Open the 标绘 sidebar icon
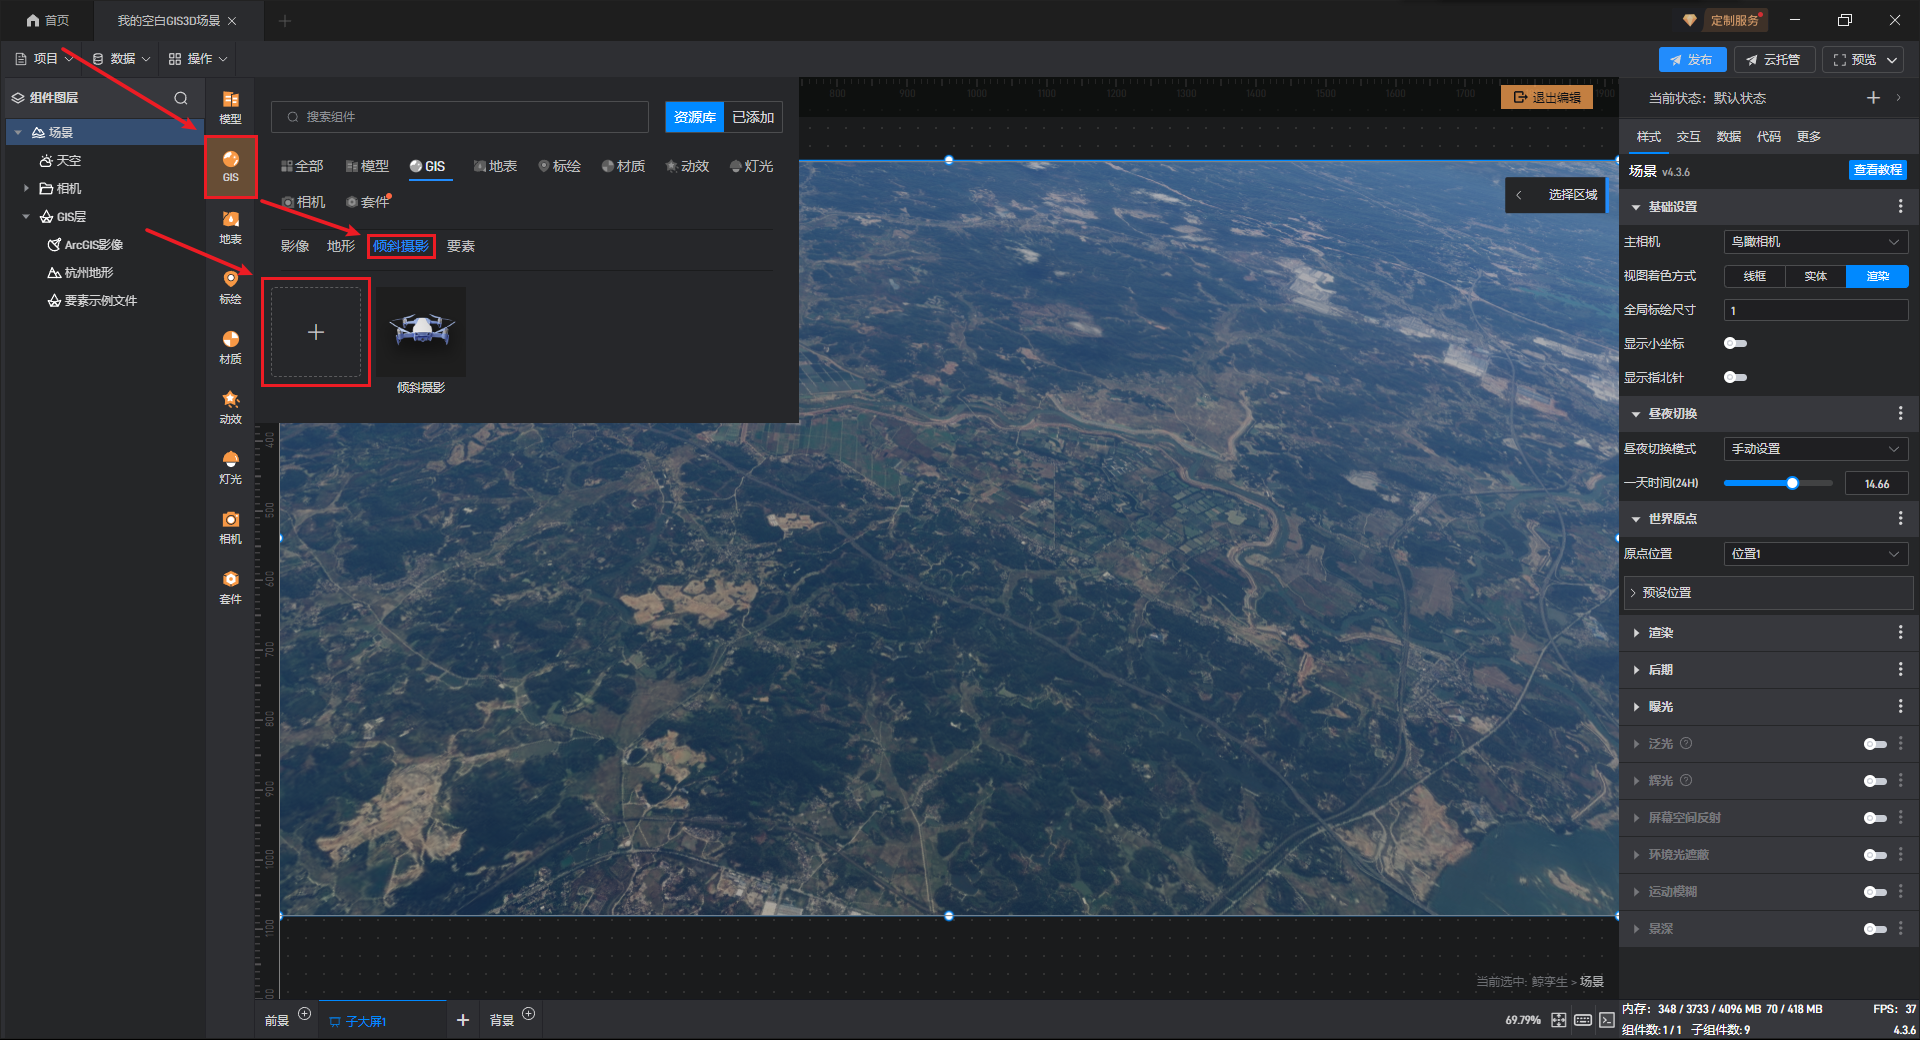 (230, 286)
